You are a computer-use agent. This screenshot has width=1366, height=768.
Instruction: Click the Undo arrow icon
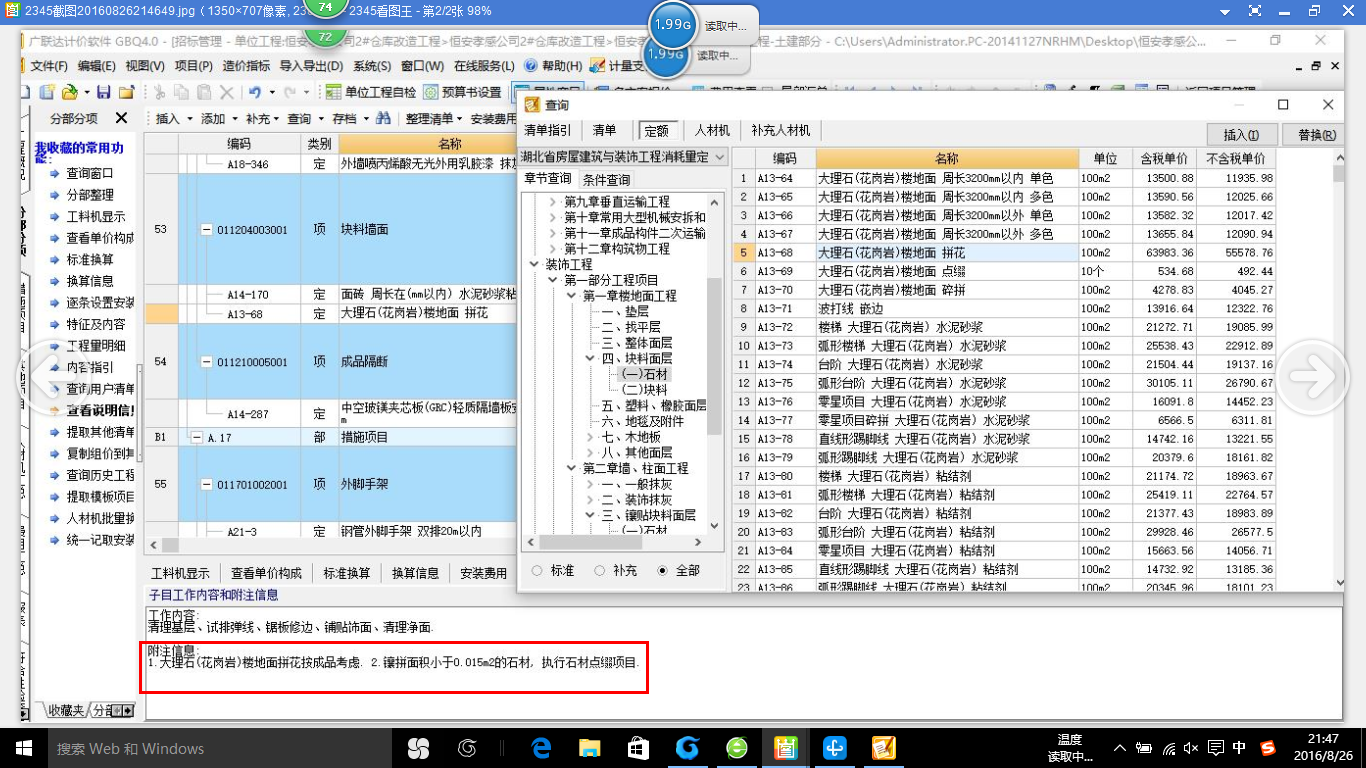pyautogui.click(x=255, y=92)
